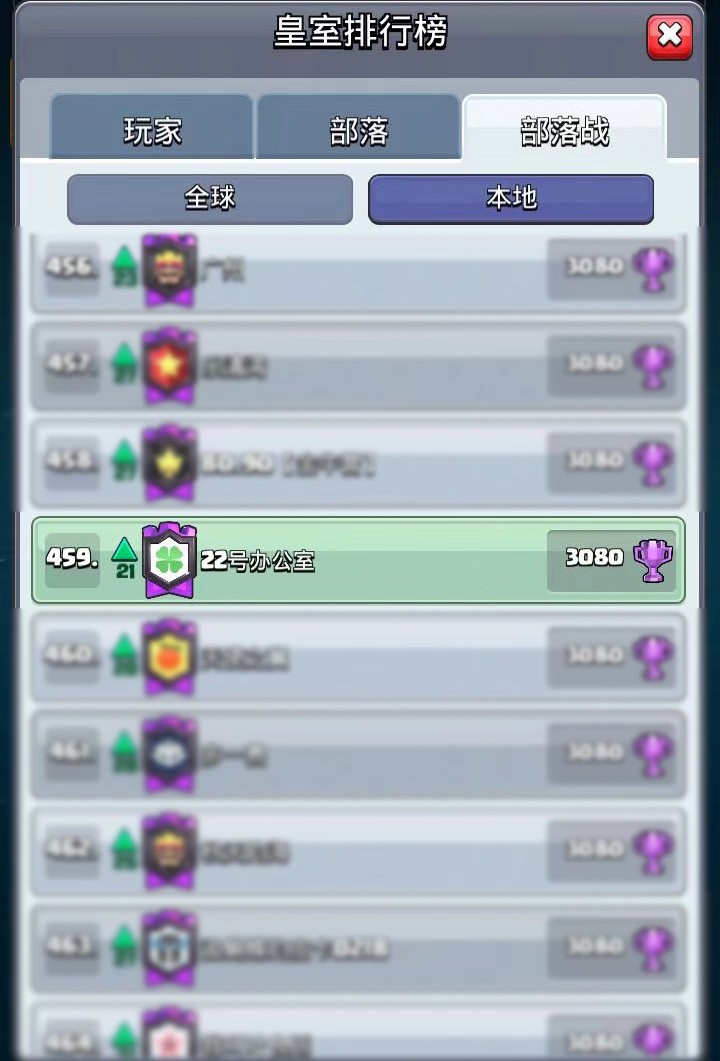
Task: Click the purple trophy in rank 459 row
Action: pos(653,560)
